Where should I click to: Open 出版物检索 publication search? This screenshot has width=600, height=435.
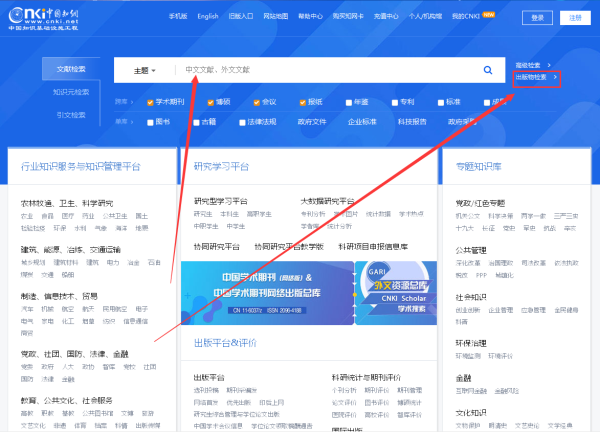(536, 77)
